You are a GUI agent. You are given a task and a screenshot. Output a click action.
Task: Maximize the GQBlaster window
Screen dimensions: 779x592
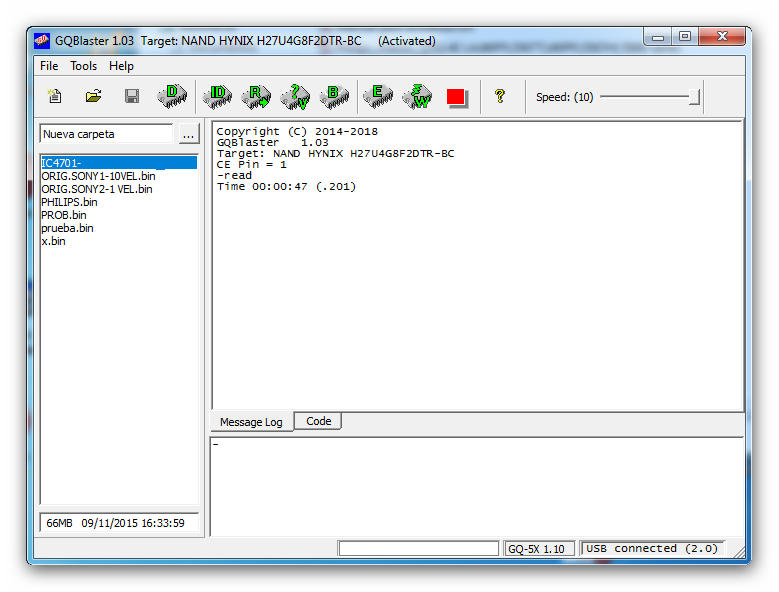[x=685, y=37]
